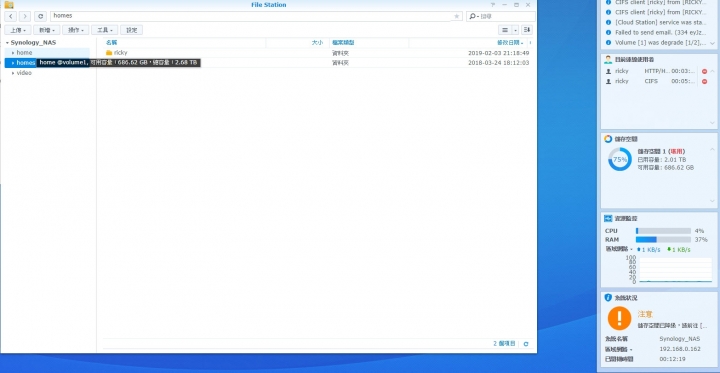
Task: Refresh the homes folder path
Action: (x=40, y=16)
